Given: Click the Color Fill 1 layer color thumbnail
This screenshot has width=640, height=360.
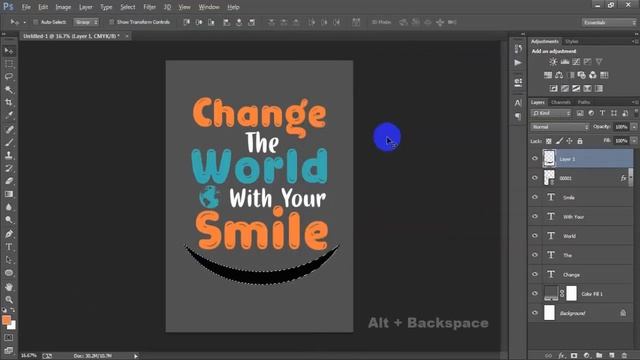Looking at the screenshot, I should pyautogui.click(x=551, y=293).
